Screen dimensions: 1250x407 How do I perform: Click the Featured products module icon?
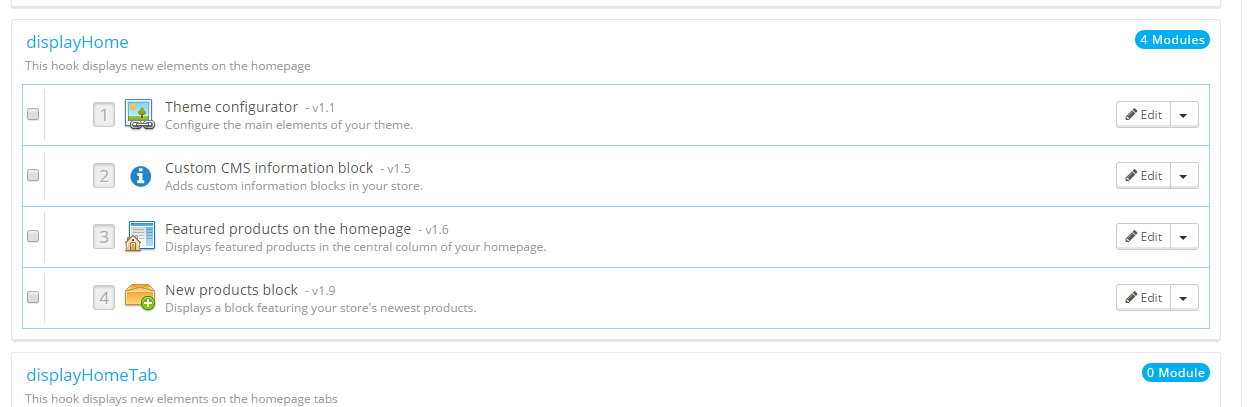[x=140, y=237]
